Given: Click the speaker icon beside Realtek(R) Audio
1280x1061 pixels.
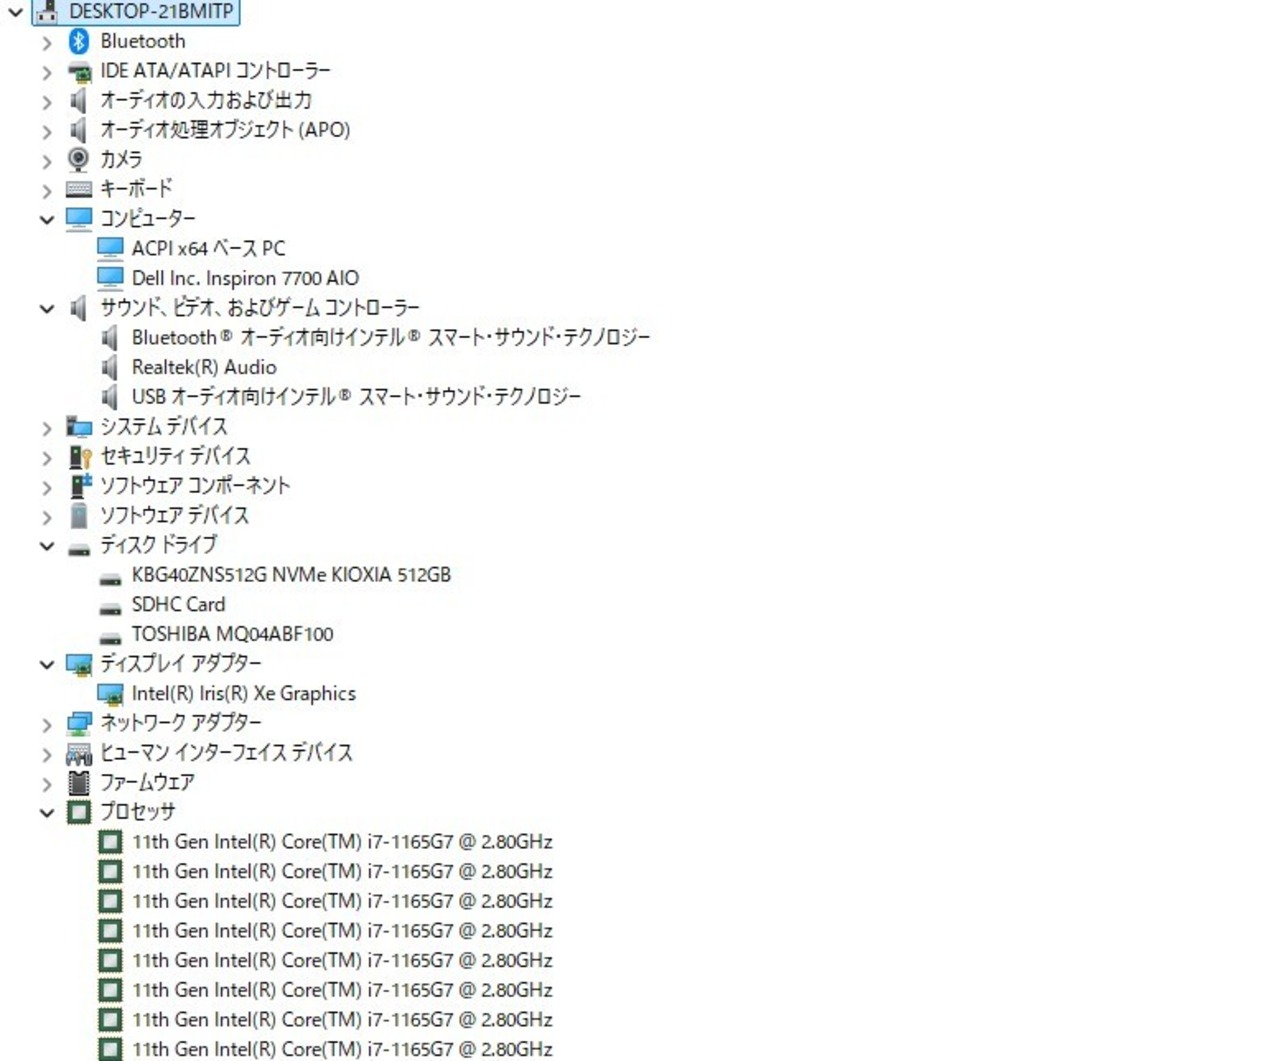Looking at the screenshot, I should pos(110,367).
